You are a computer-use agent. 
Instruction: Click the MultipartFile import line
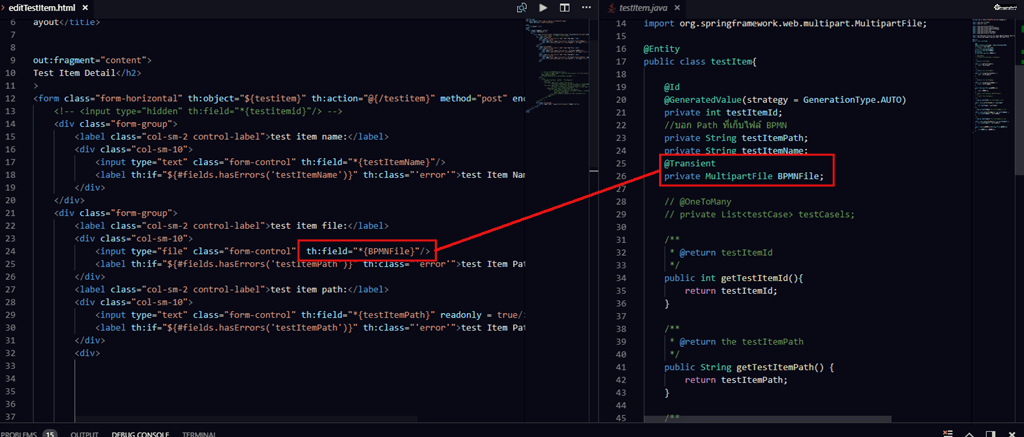[785, 24]
